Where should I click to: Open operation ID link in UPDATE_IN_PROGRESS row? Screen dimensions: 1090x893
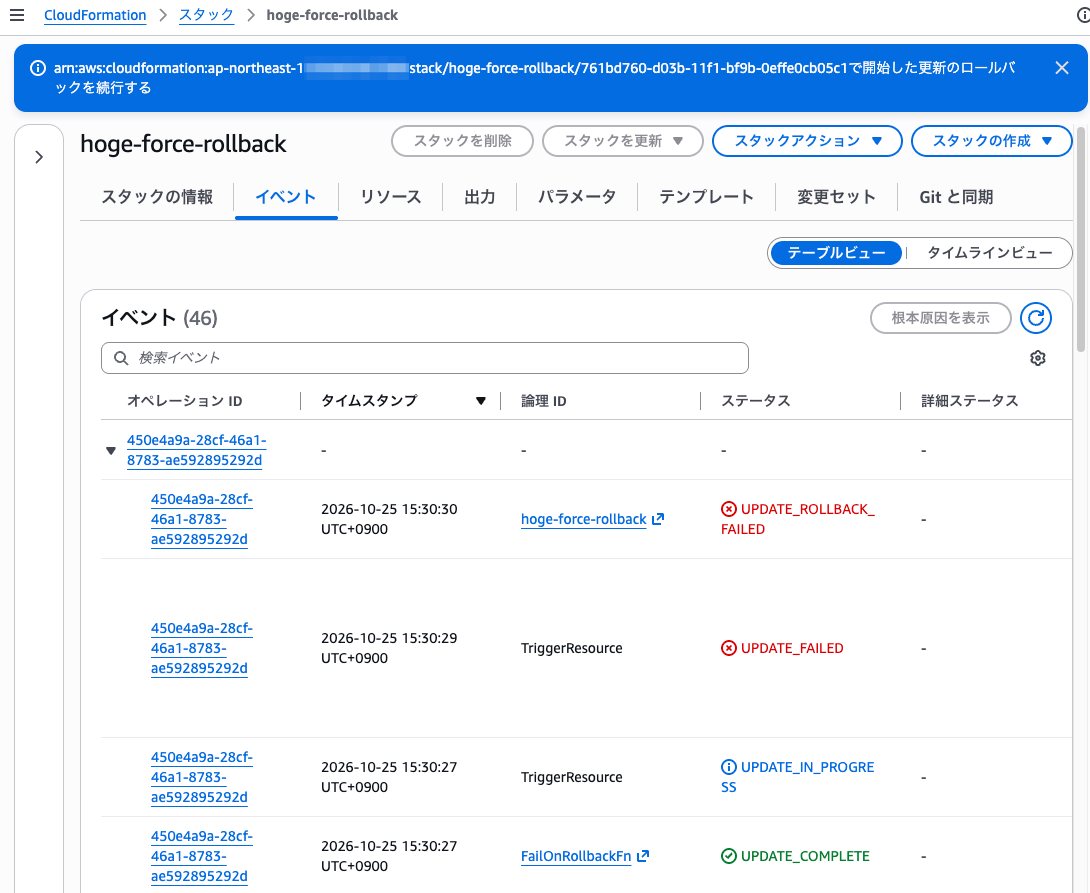(x=202, y=777)
